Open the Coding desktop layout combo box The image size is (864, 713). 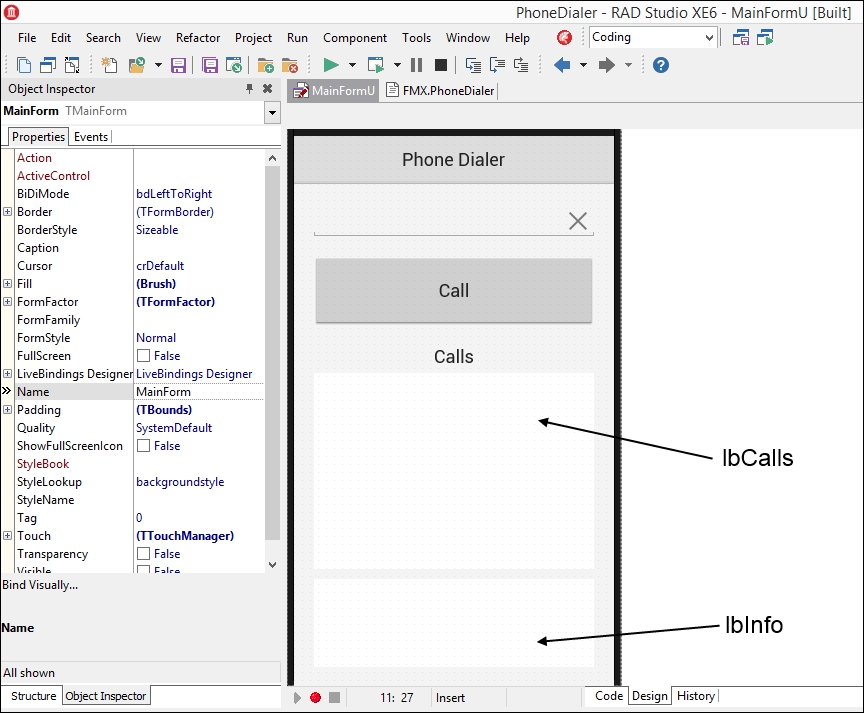click(x=654, y=37)
